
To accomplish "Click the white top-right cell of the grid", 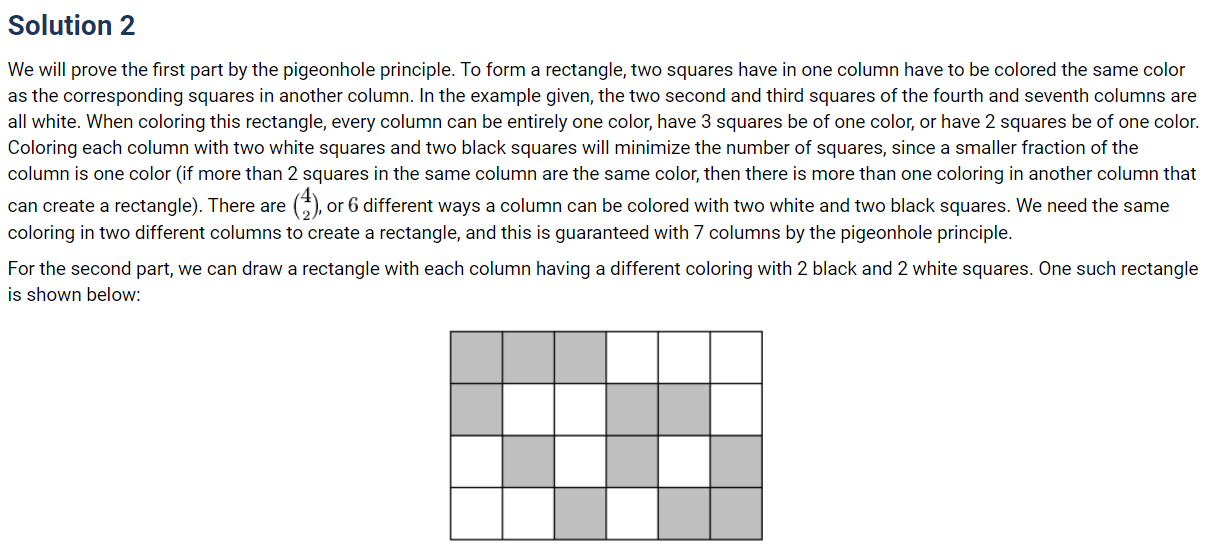I will click(x=736, y=357).
